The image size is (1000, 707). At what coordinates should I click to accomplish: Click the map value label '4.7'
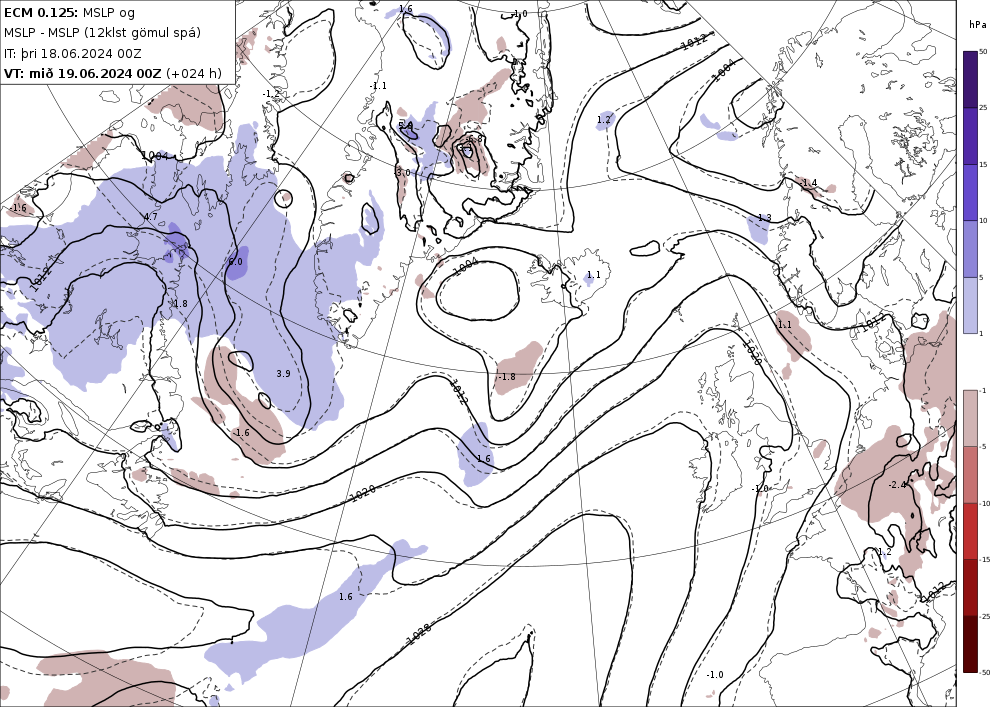point(151,217)
